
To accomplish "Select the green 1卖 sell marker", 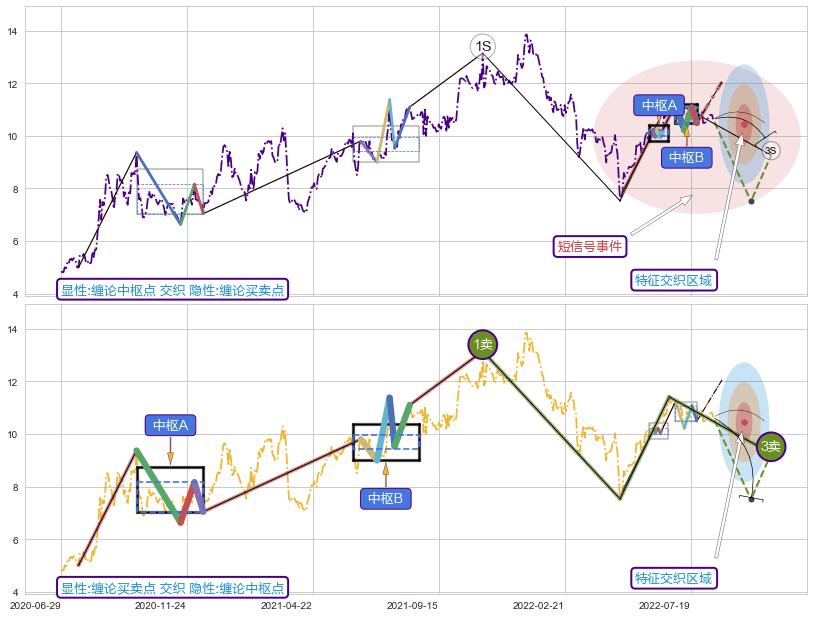I will point(483,344).
